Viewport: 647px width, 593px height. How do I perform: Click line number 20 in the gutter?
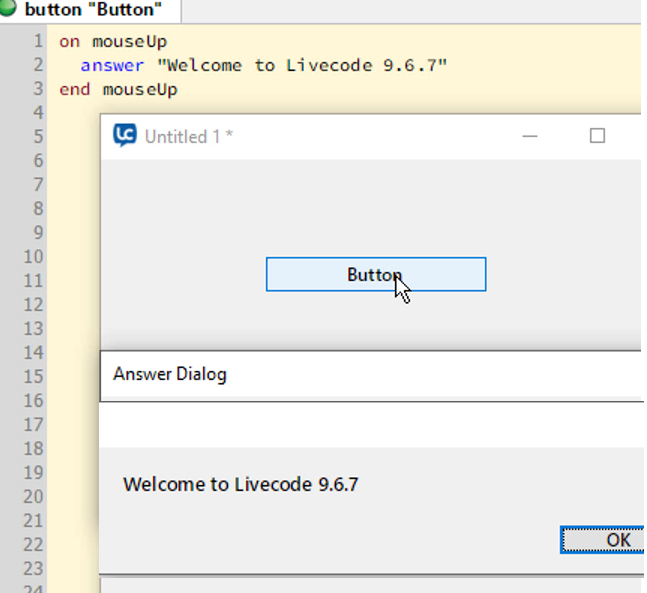click(33, 496)
